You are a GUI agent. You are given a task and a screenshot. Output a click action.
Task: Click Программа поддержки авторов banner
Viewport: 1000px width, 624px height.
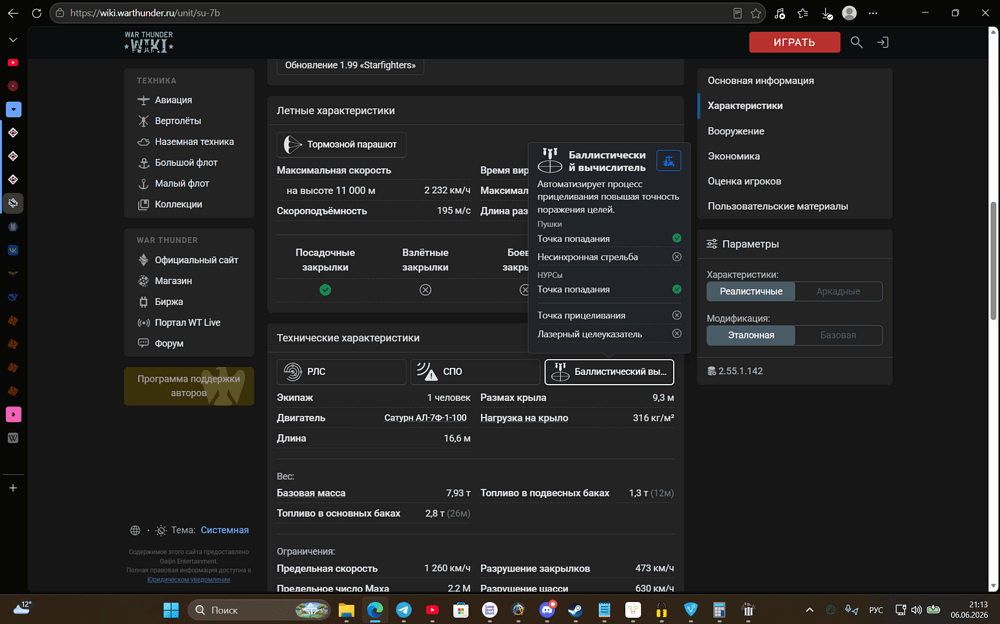(189, 386)
